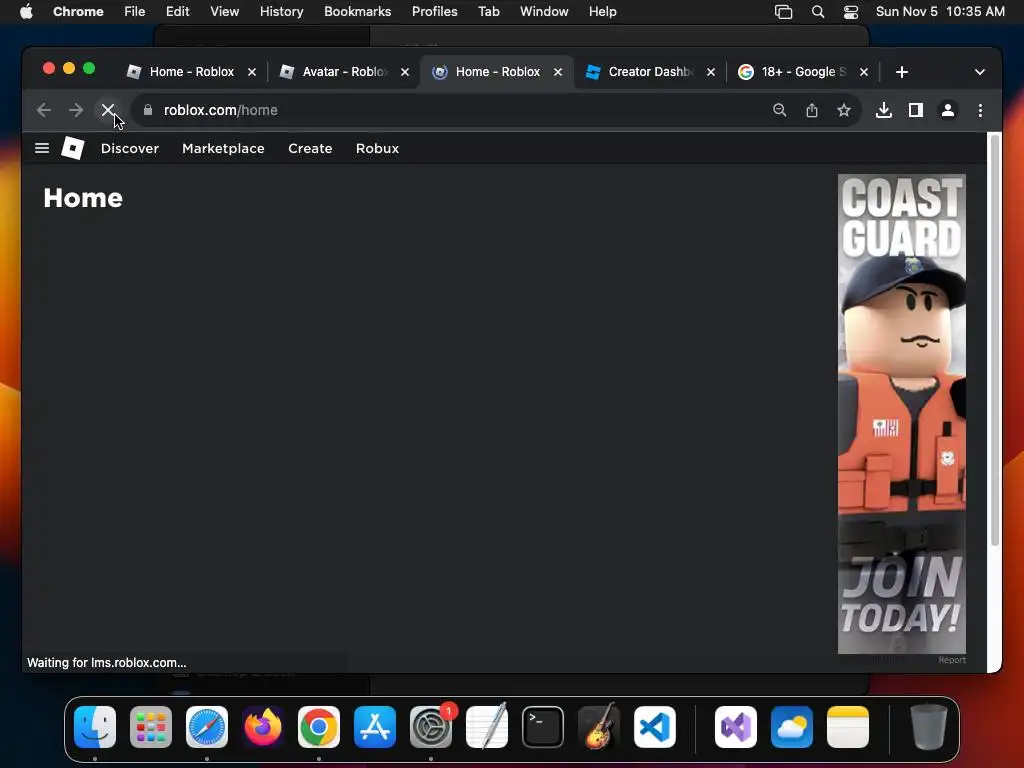This screenshot has width=1024, height=768.
Task: Open Spotlight search in the menu bar
Action: click(x=818, y=12)
